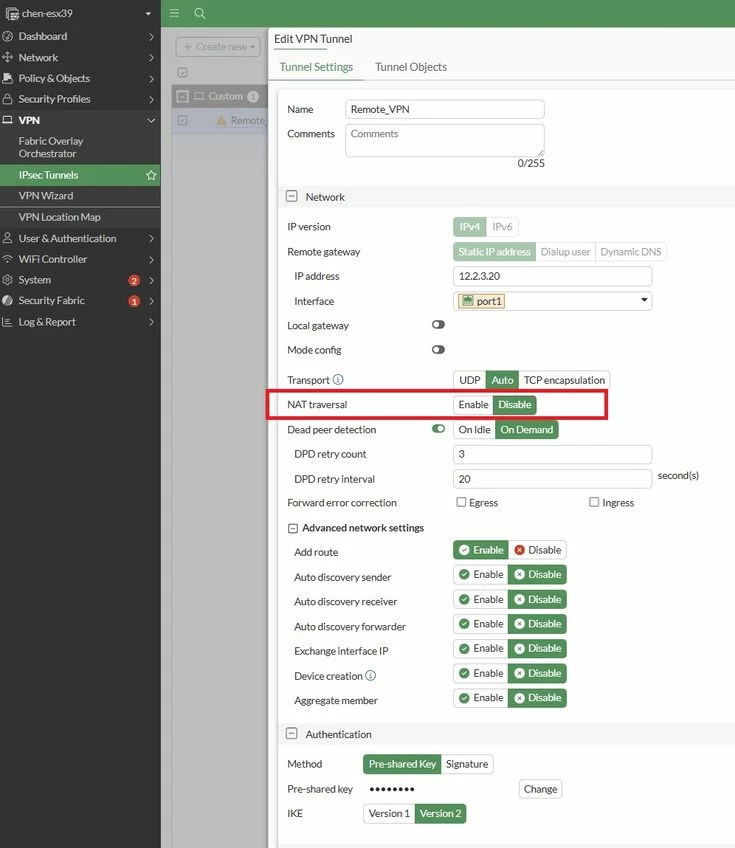
Task: Tick the select-all checkbox in tunnel list
Action: [x=183, y=72]
